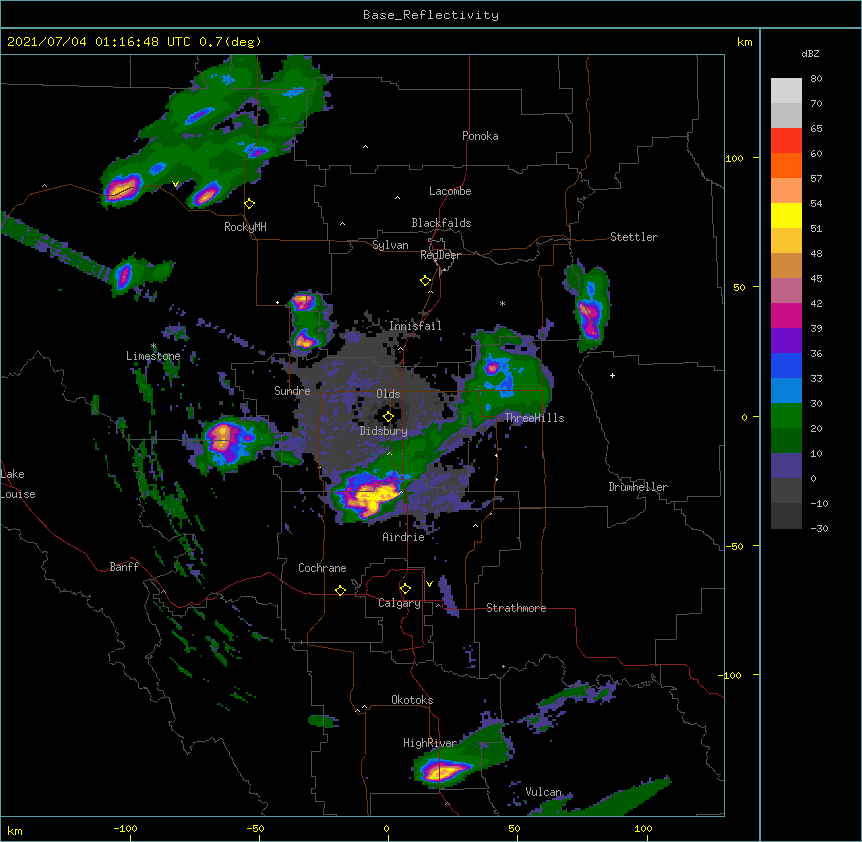Click the -30 dBZ value in the legend
This screenshot has height=842, width=862.
point(819,528)
